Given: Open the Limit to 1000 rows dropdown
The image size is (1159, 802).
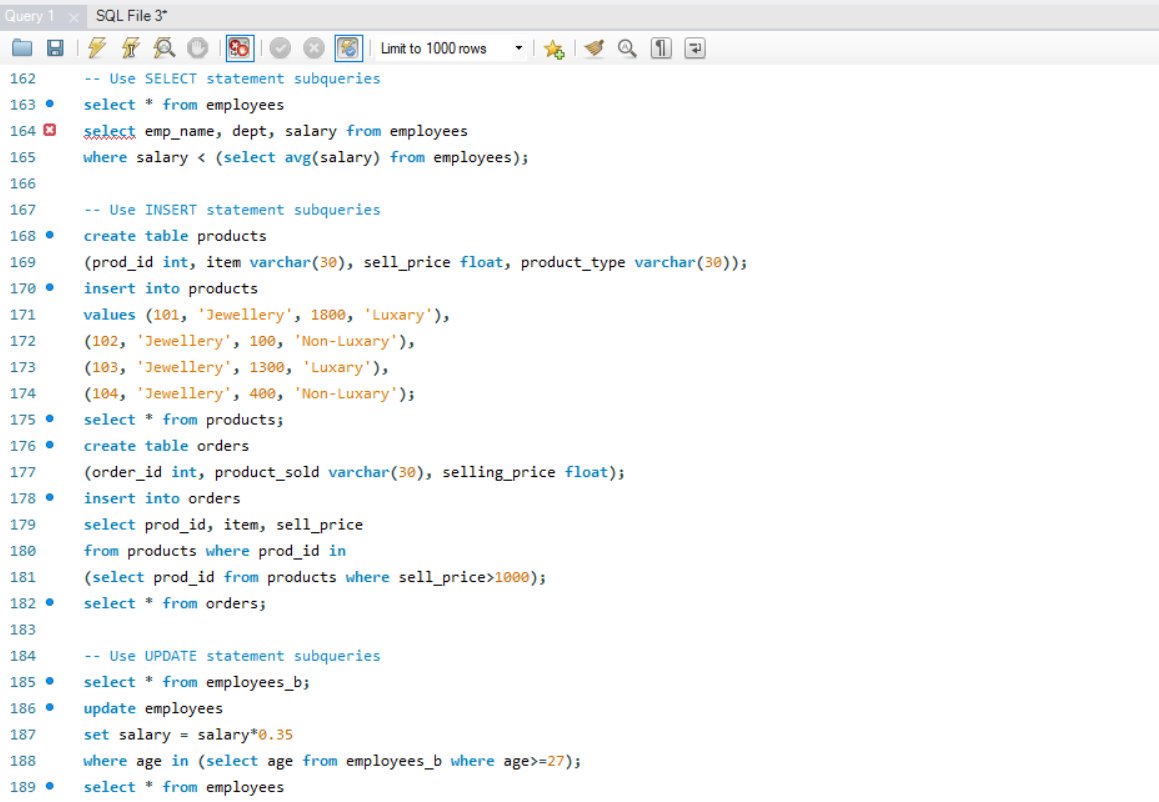Looking at the screenshot, I should pos(452,49).
